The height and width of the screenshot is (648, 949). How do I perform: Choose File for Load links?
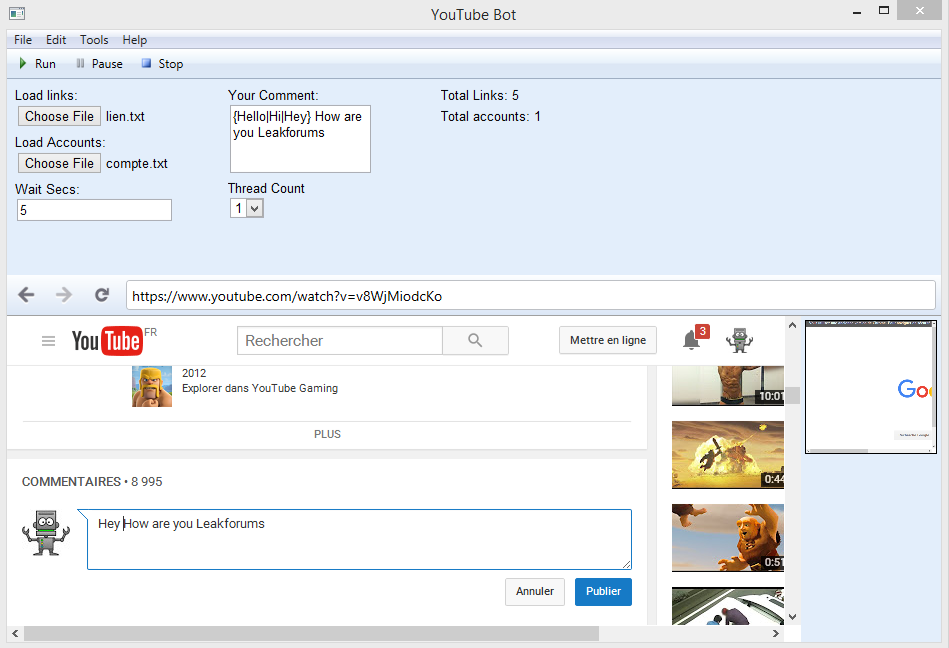(59, 116)
